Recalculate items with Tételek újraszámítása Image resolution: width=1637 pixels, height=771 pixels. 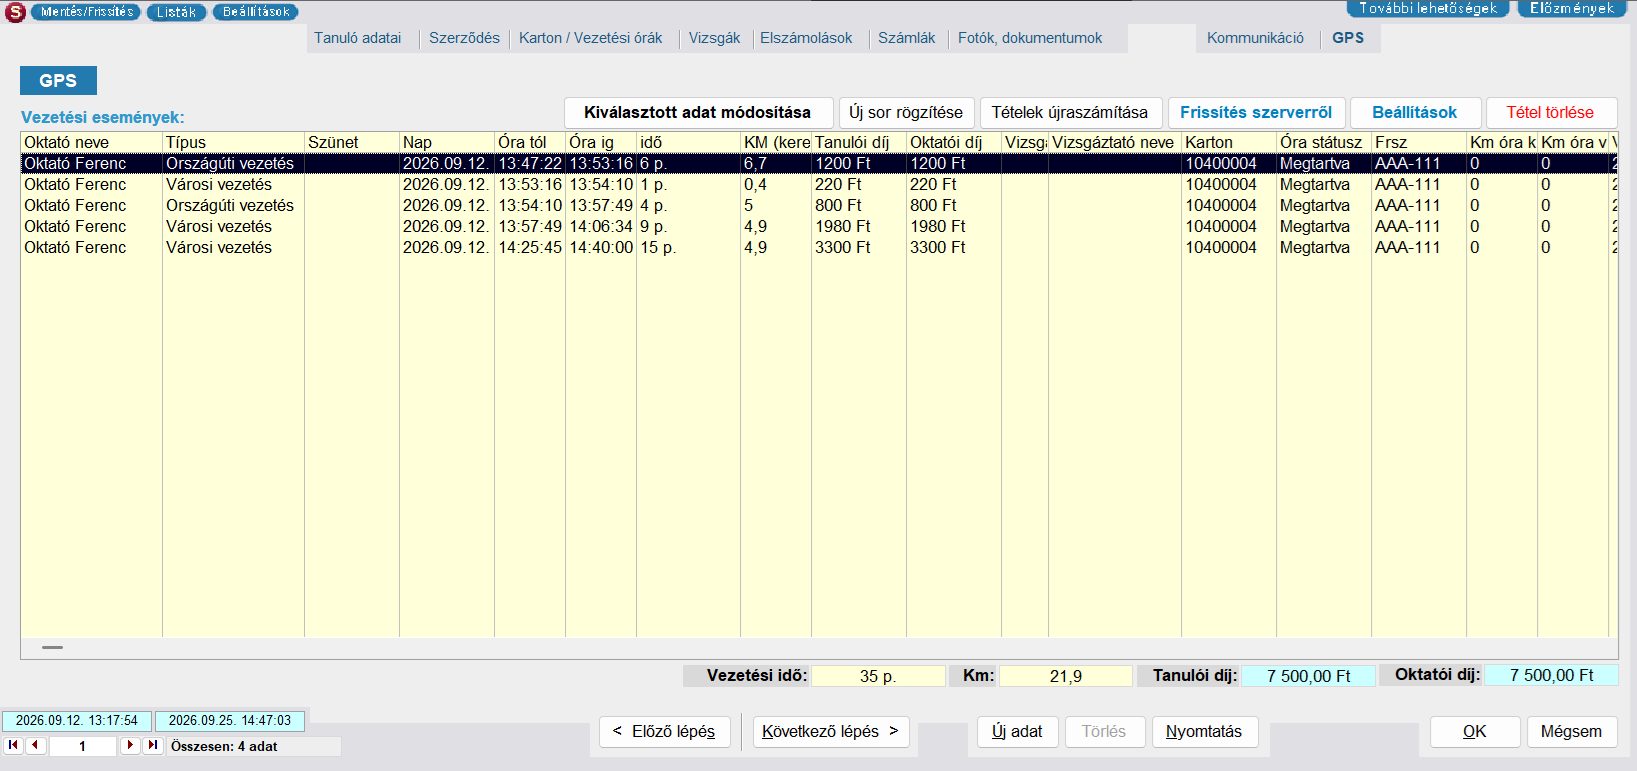pos(1070,112)
